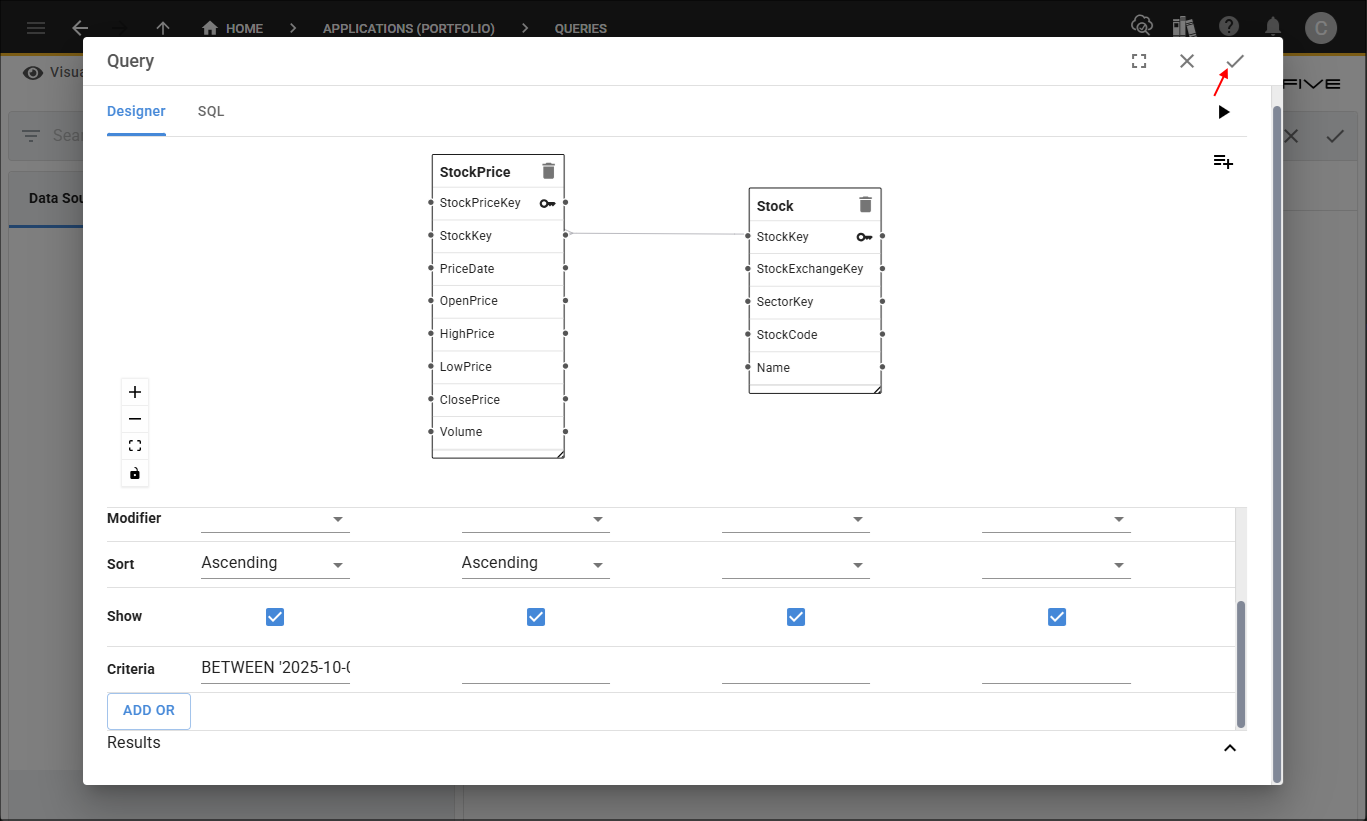The height and width of the screenshot is (821, 1367).
Task: Uncheck Show for the fourth column
Action: pos(1057,617)
